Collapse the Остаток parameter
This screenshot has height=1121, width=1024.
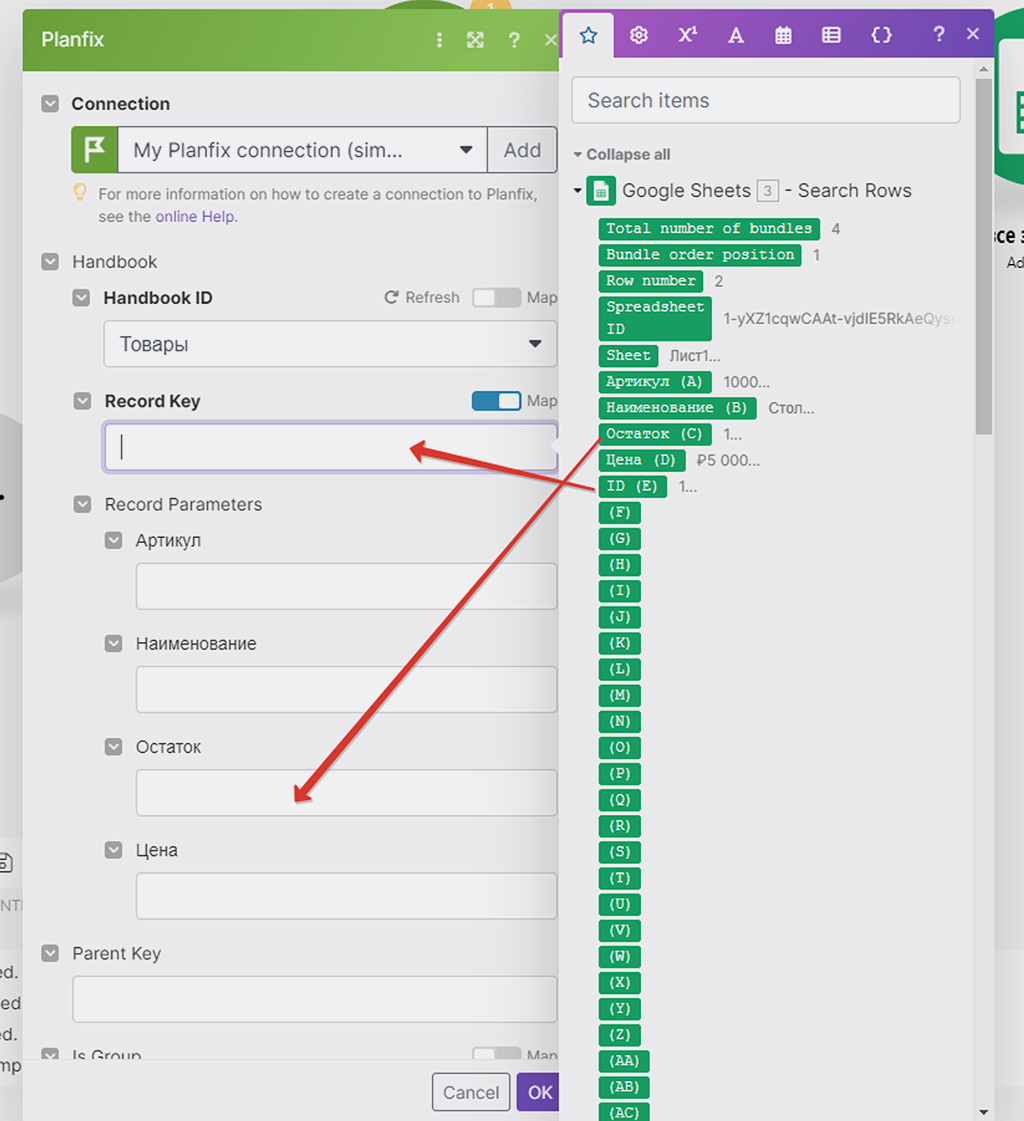click(114, 746)
